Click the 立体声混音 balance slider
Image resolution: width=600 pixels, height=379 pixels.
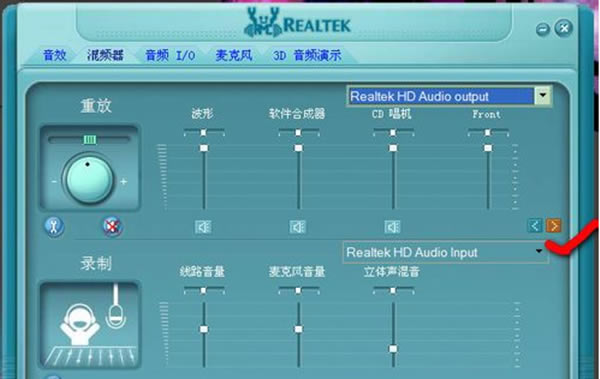[x=393, y=291]
